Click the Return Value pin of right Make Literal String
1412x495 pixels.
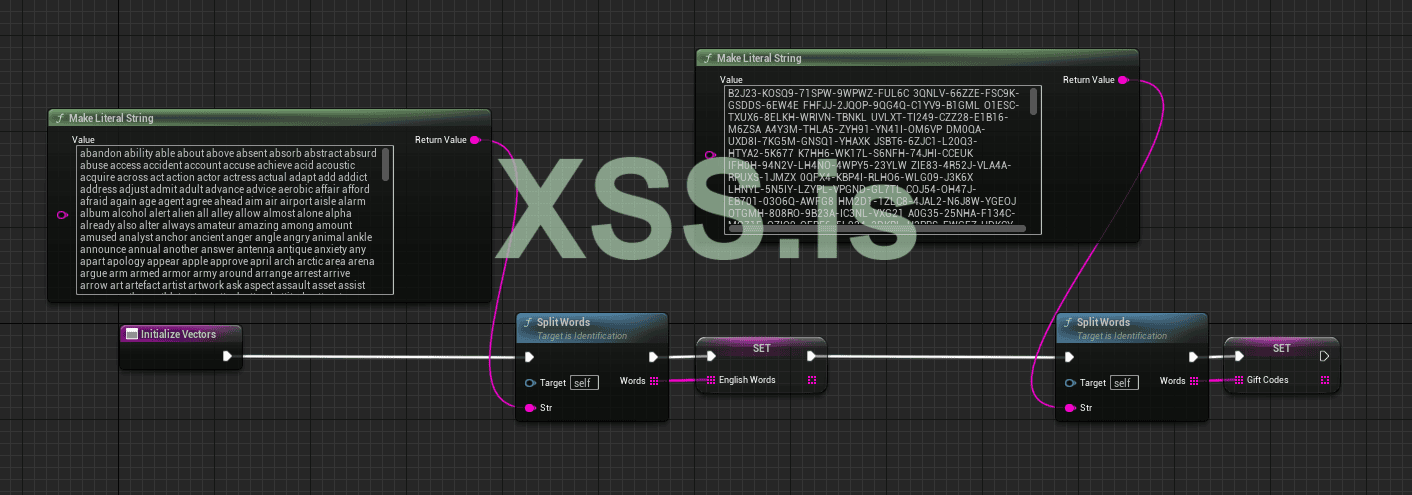(x=1122, y=80)
